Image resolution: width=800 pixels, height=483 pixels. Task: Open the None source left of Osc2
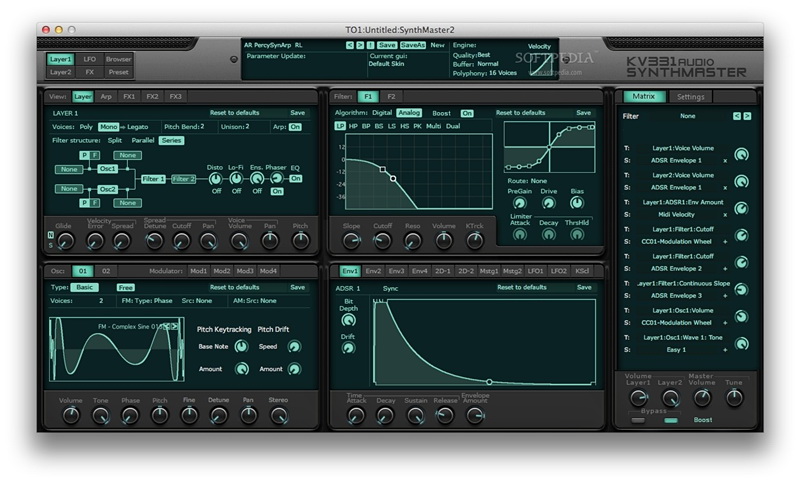pos(69,189)
